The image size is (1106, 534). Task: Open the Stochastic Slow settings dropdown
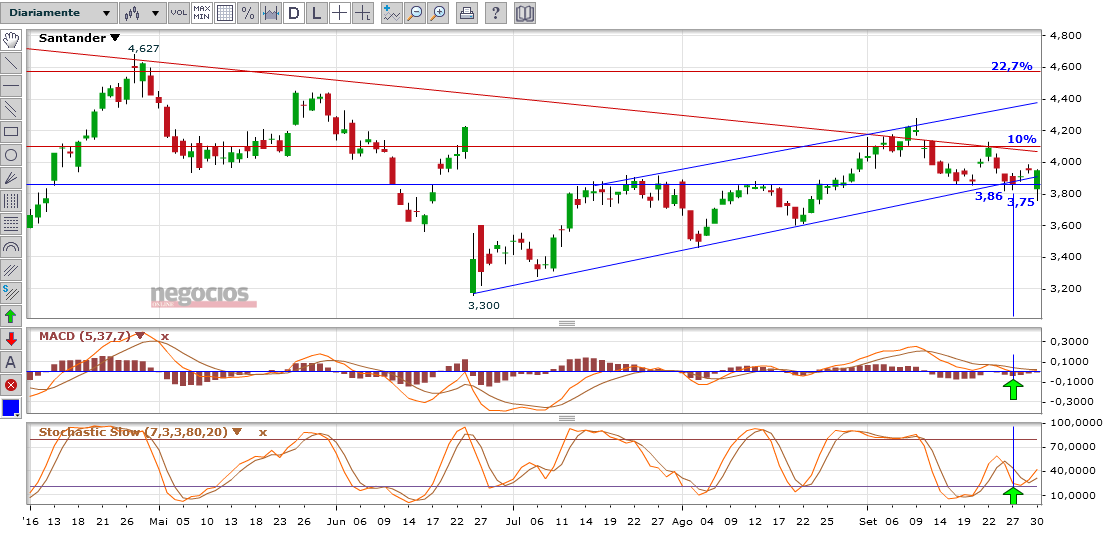tap(236, 432)
